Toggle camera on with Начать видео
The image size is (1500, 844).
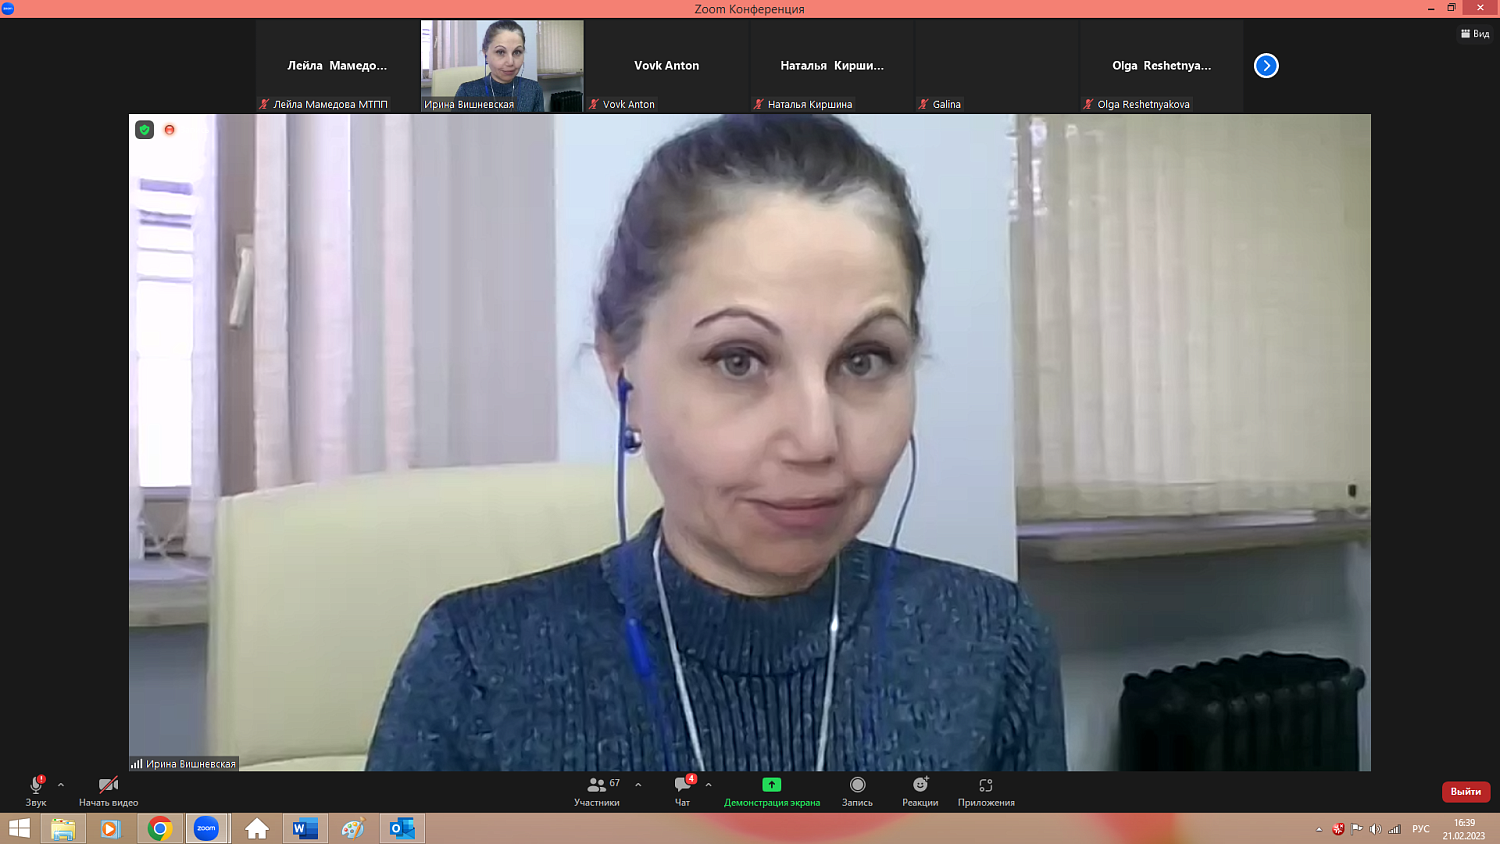108,787
